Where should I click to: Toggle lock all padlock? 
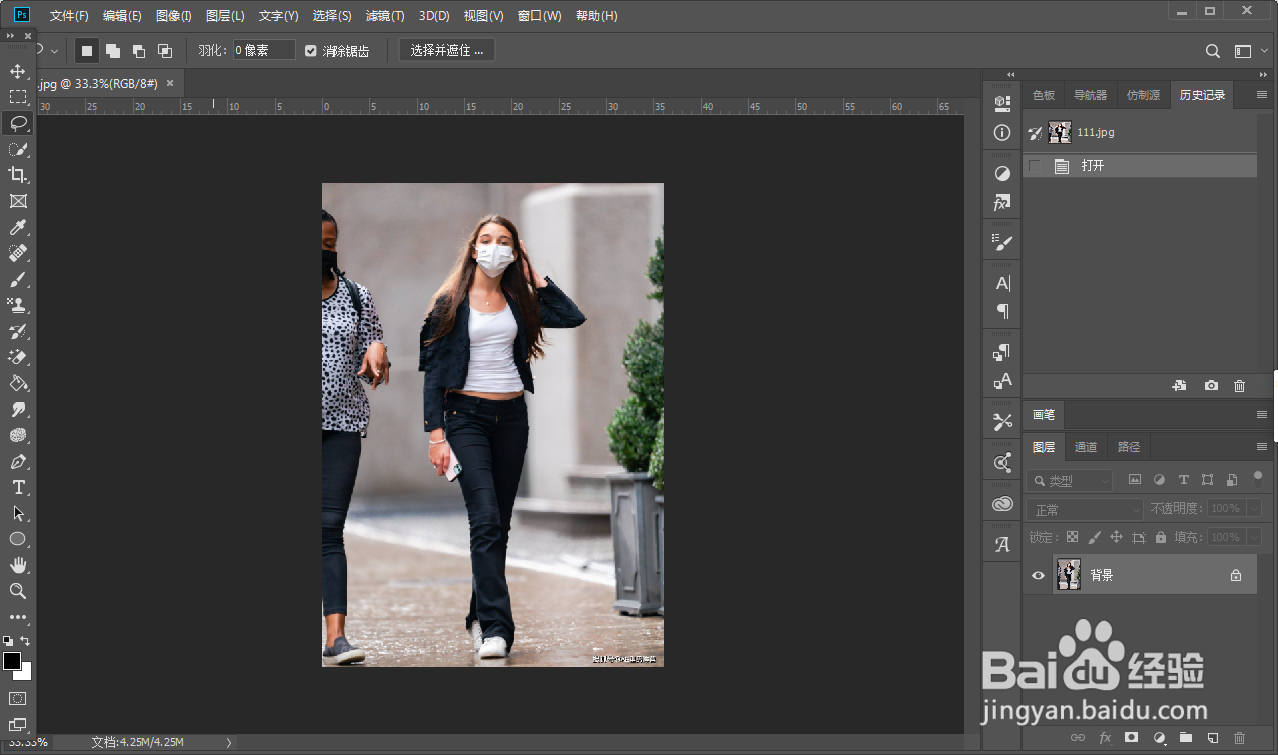pos(1160,537)
